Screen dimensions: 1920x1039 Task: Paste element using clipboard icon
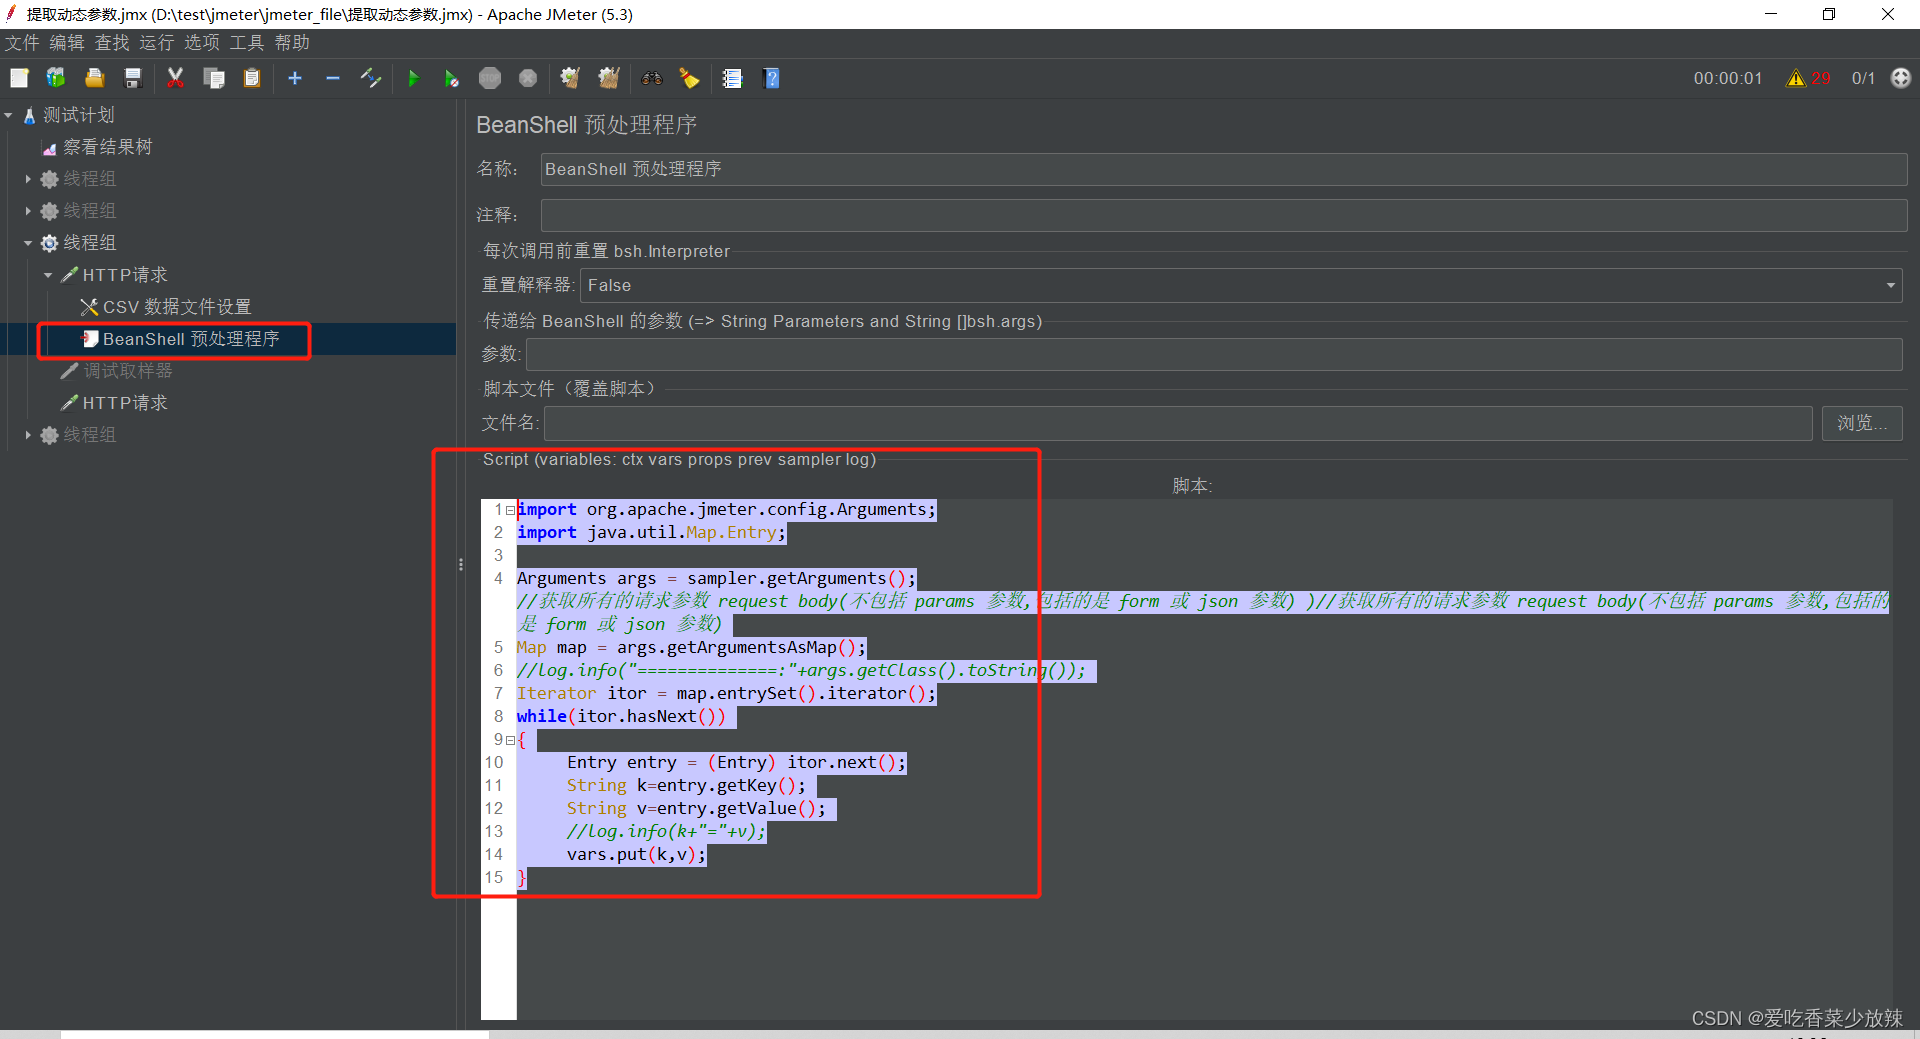pos(252,78)
